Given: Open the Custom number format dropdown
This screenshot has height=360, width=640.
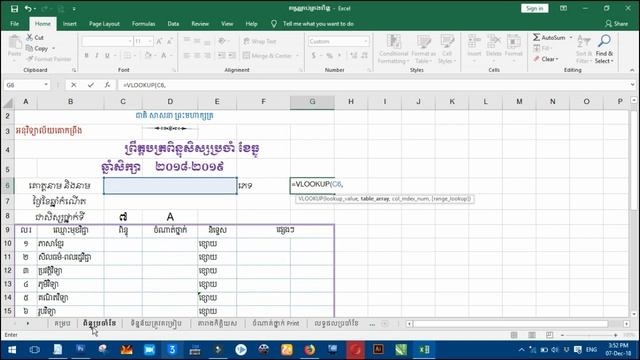Looking at the screenshot, I should pyautogui.click(x=365, y=41).
